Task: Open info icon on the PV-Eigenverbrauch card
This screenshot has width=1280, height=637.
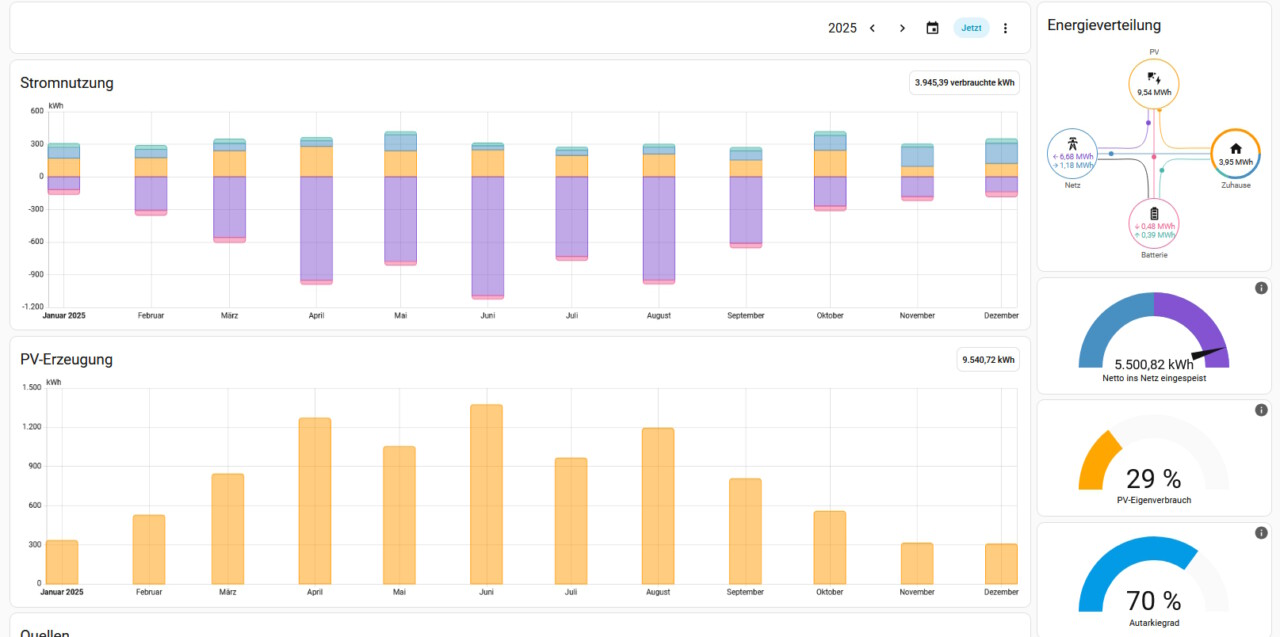Action: coord(1261,410)
